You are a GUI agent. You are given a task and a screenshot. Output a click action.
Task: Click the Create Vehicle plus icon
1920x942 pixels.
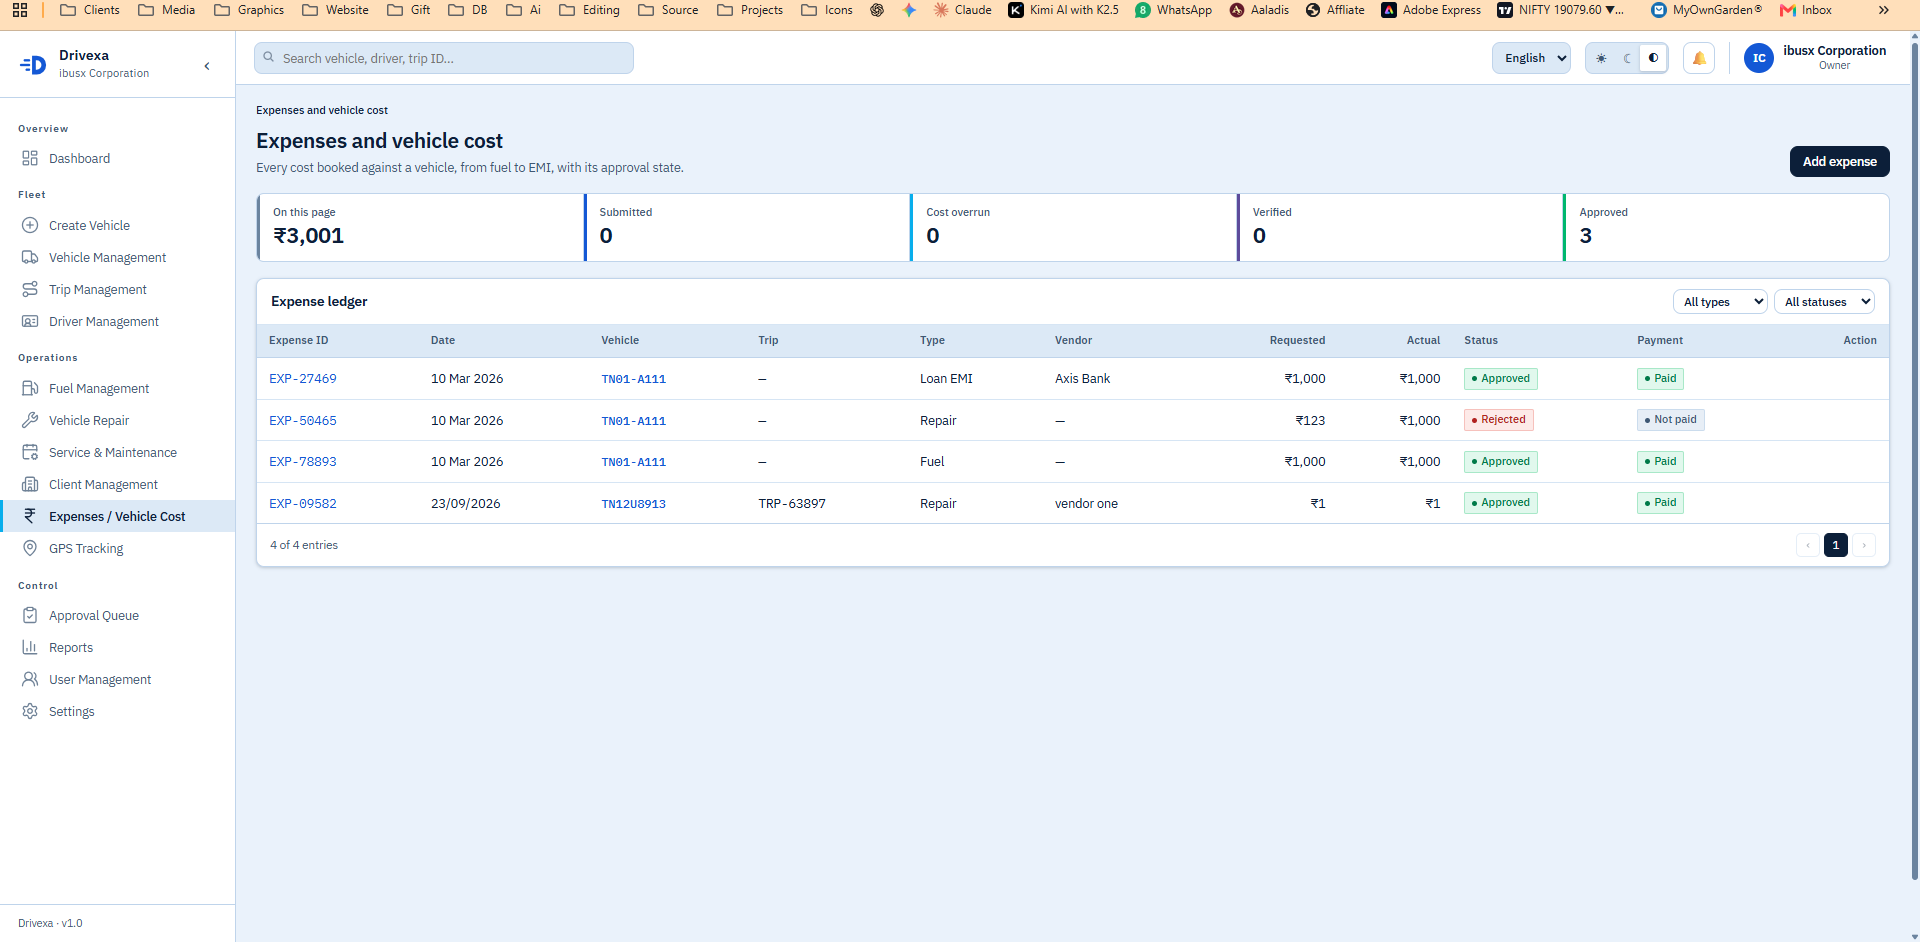30,225
